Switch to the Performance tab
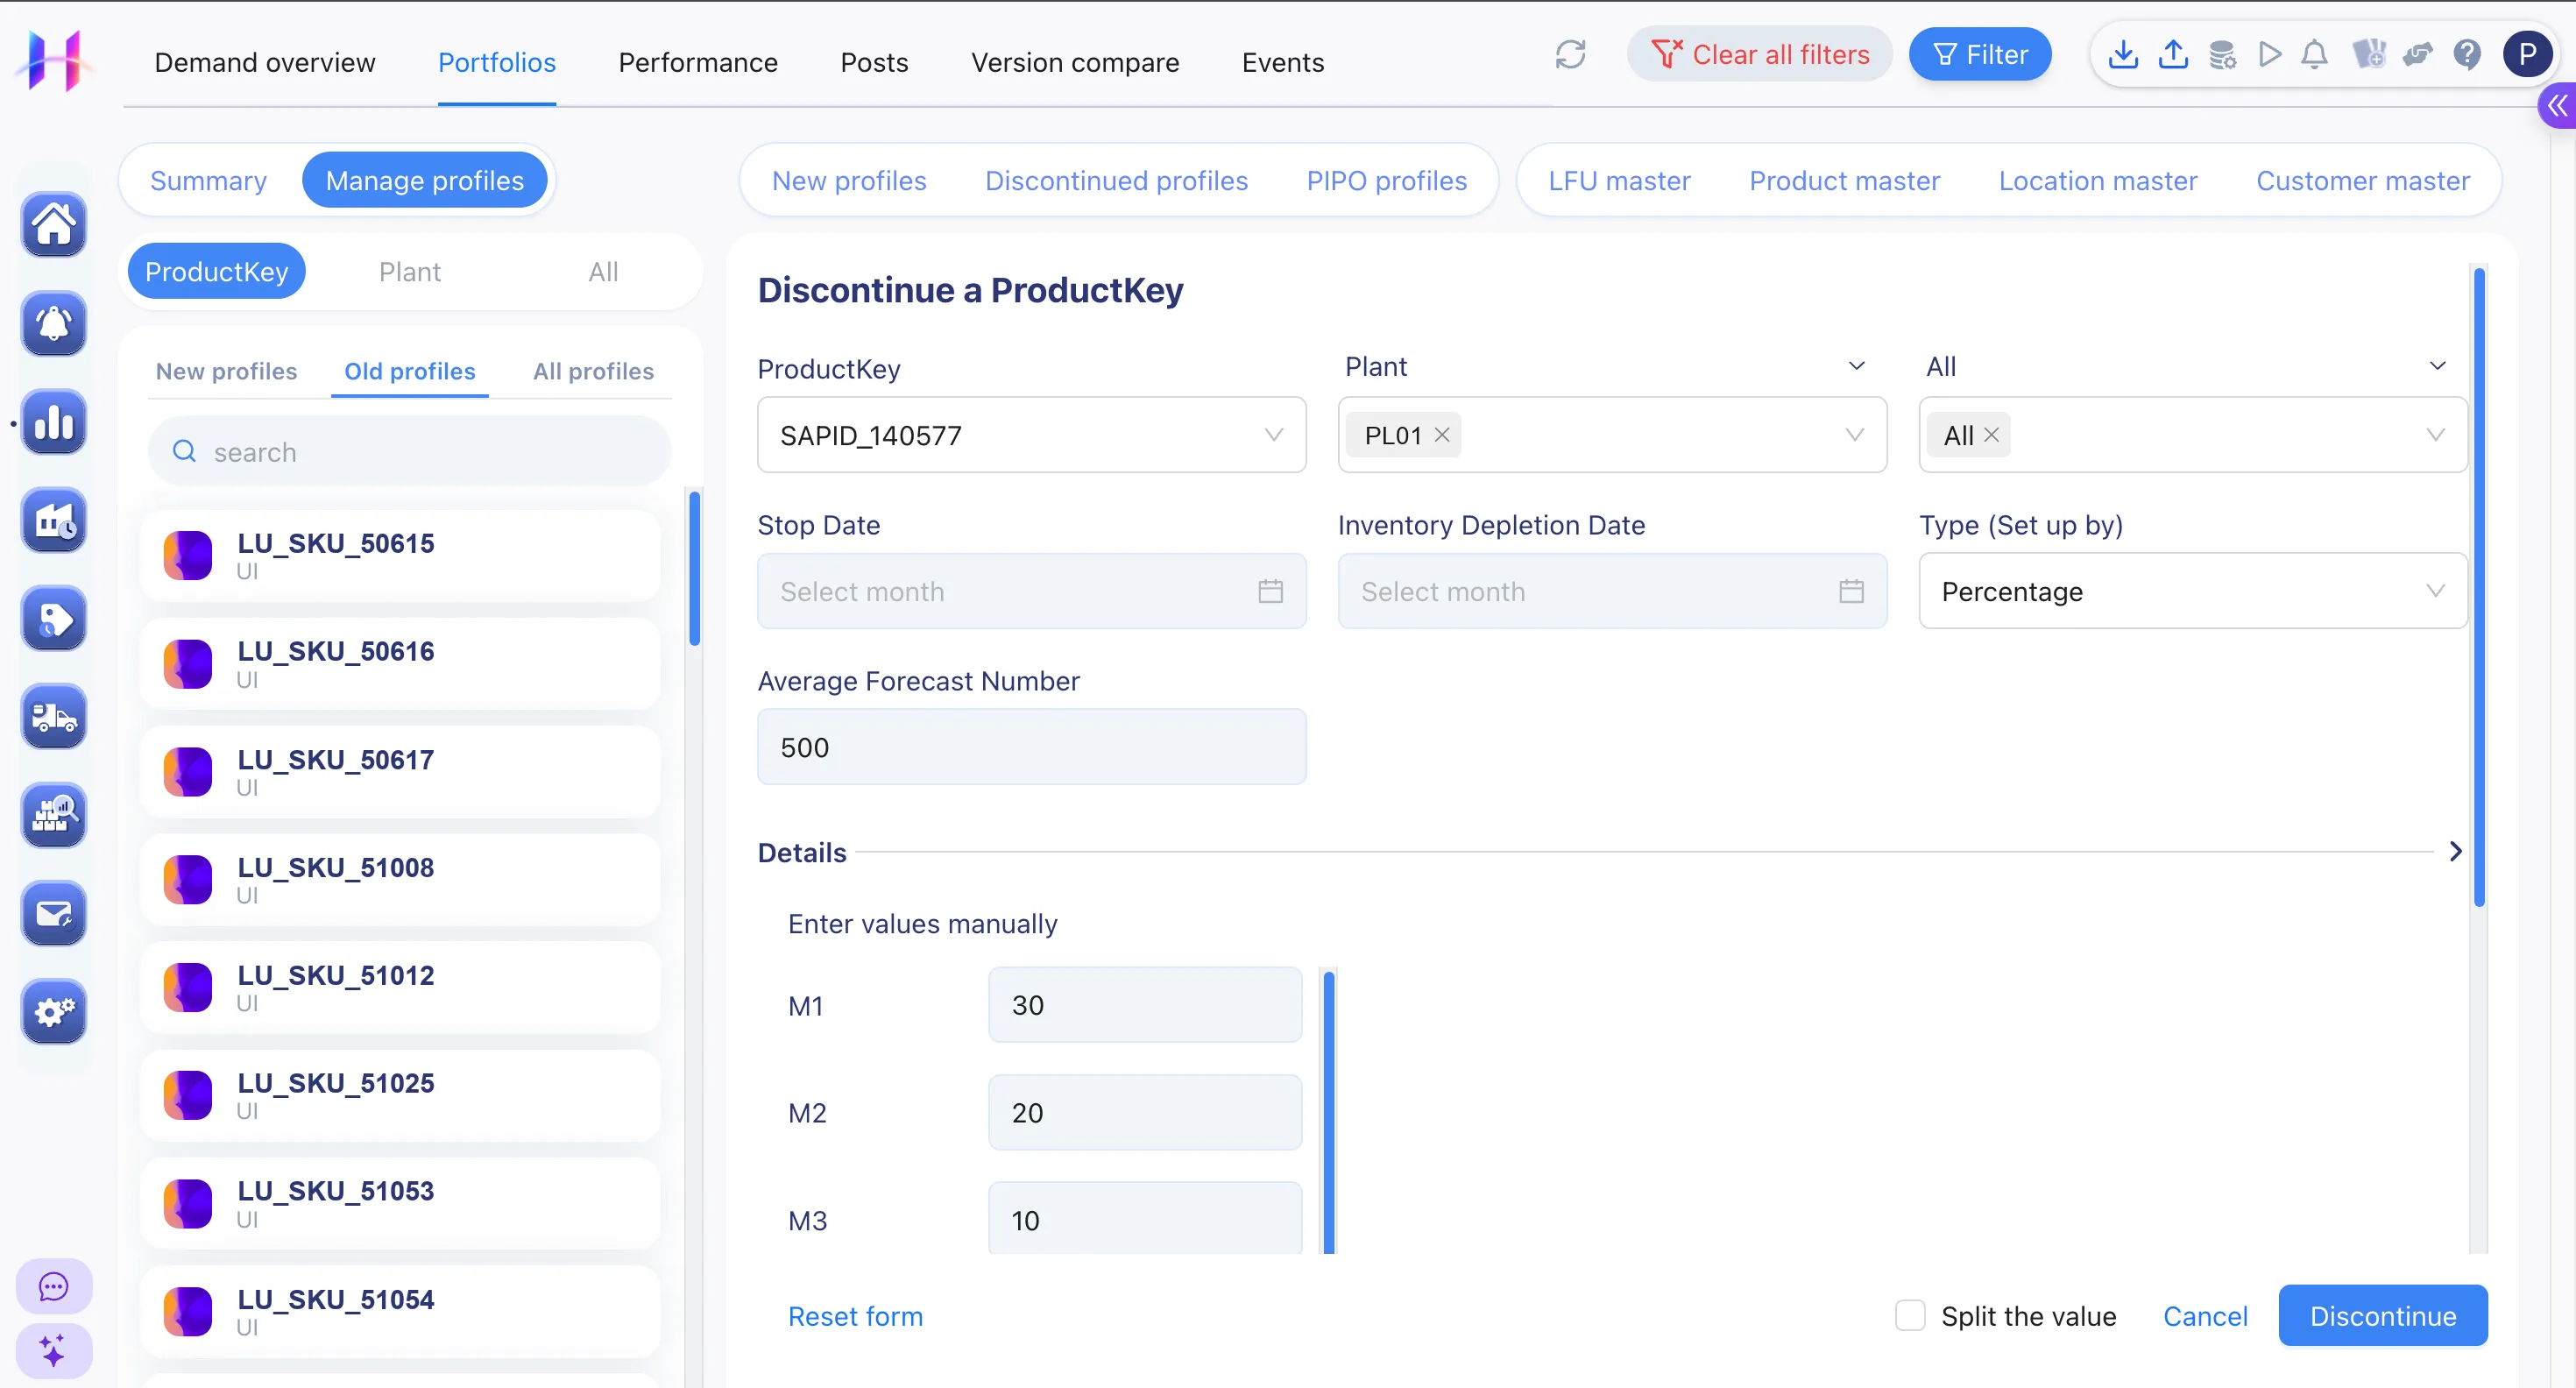 click(x=698, y=62)
